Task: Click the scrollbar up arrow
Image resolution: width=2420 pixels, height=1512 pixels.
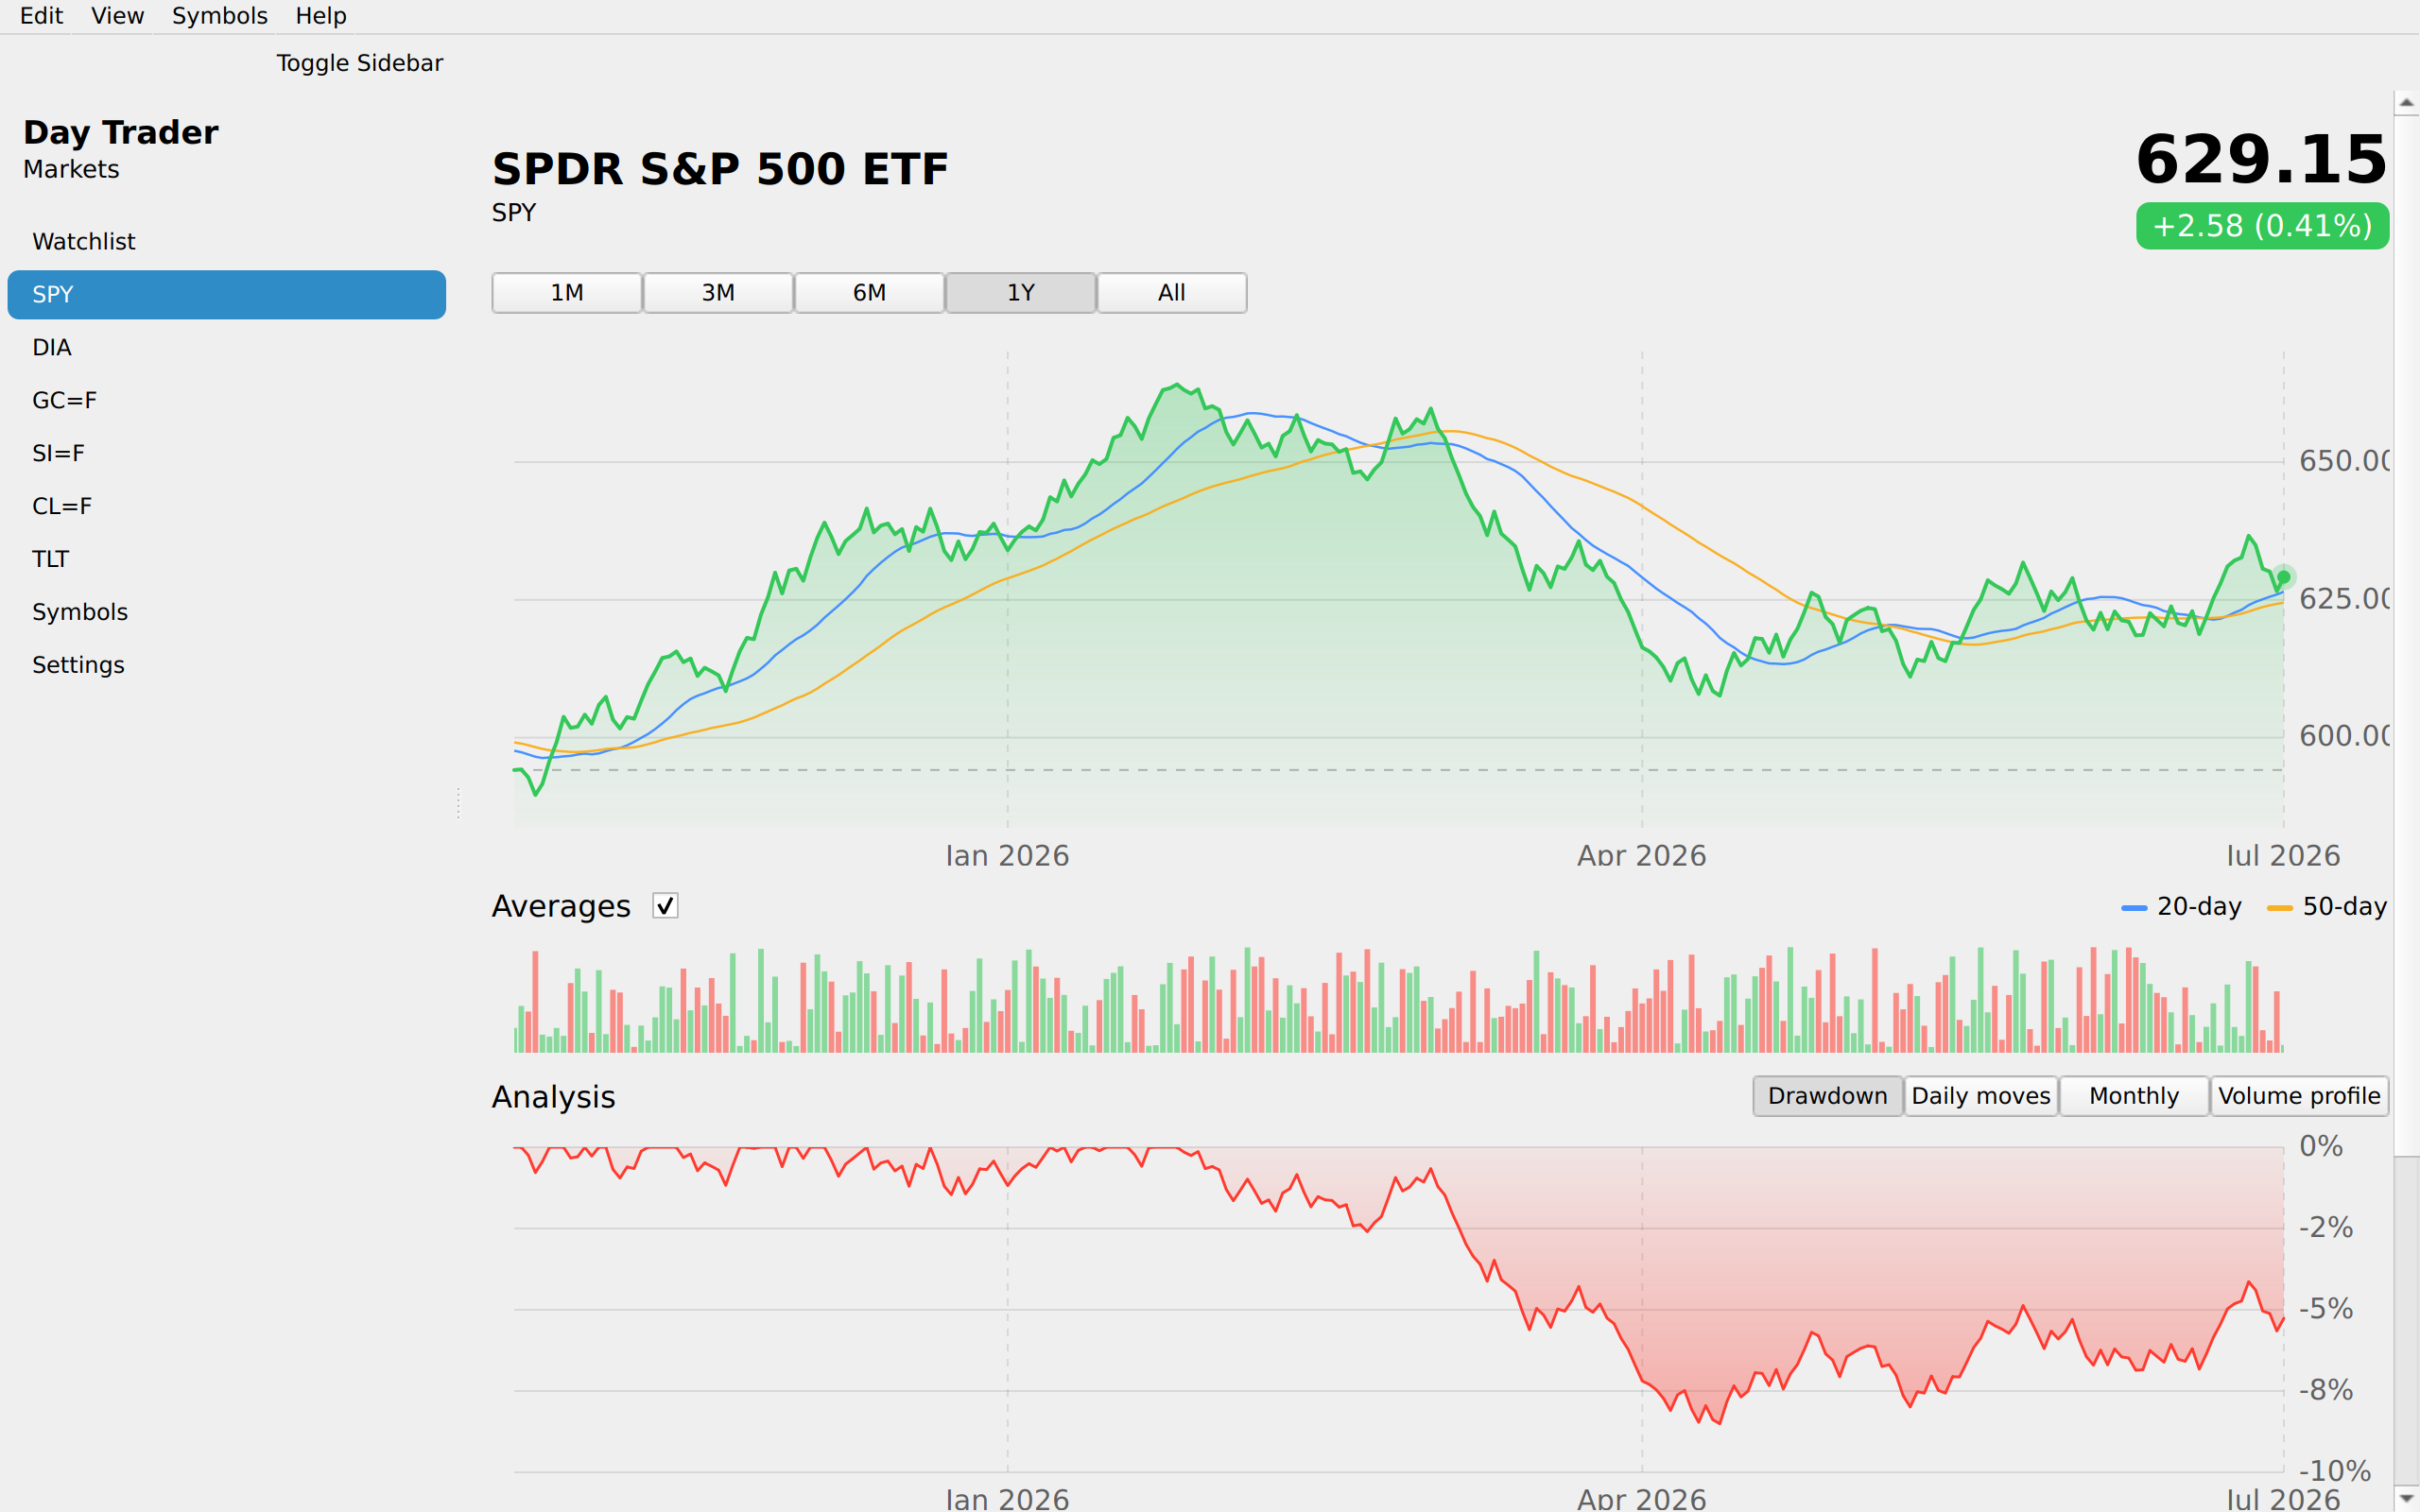Action: coord(2406,102)
